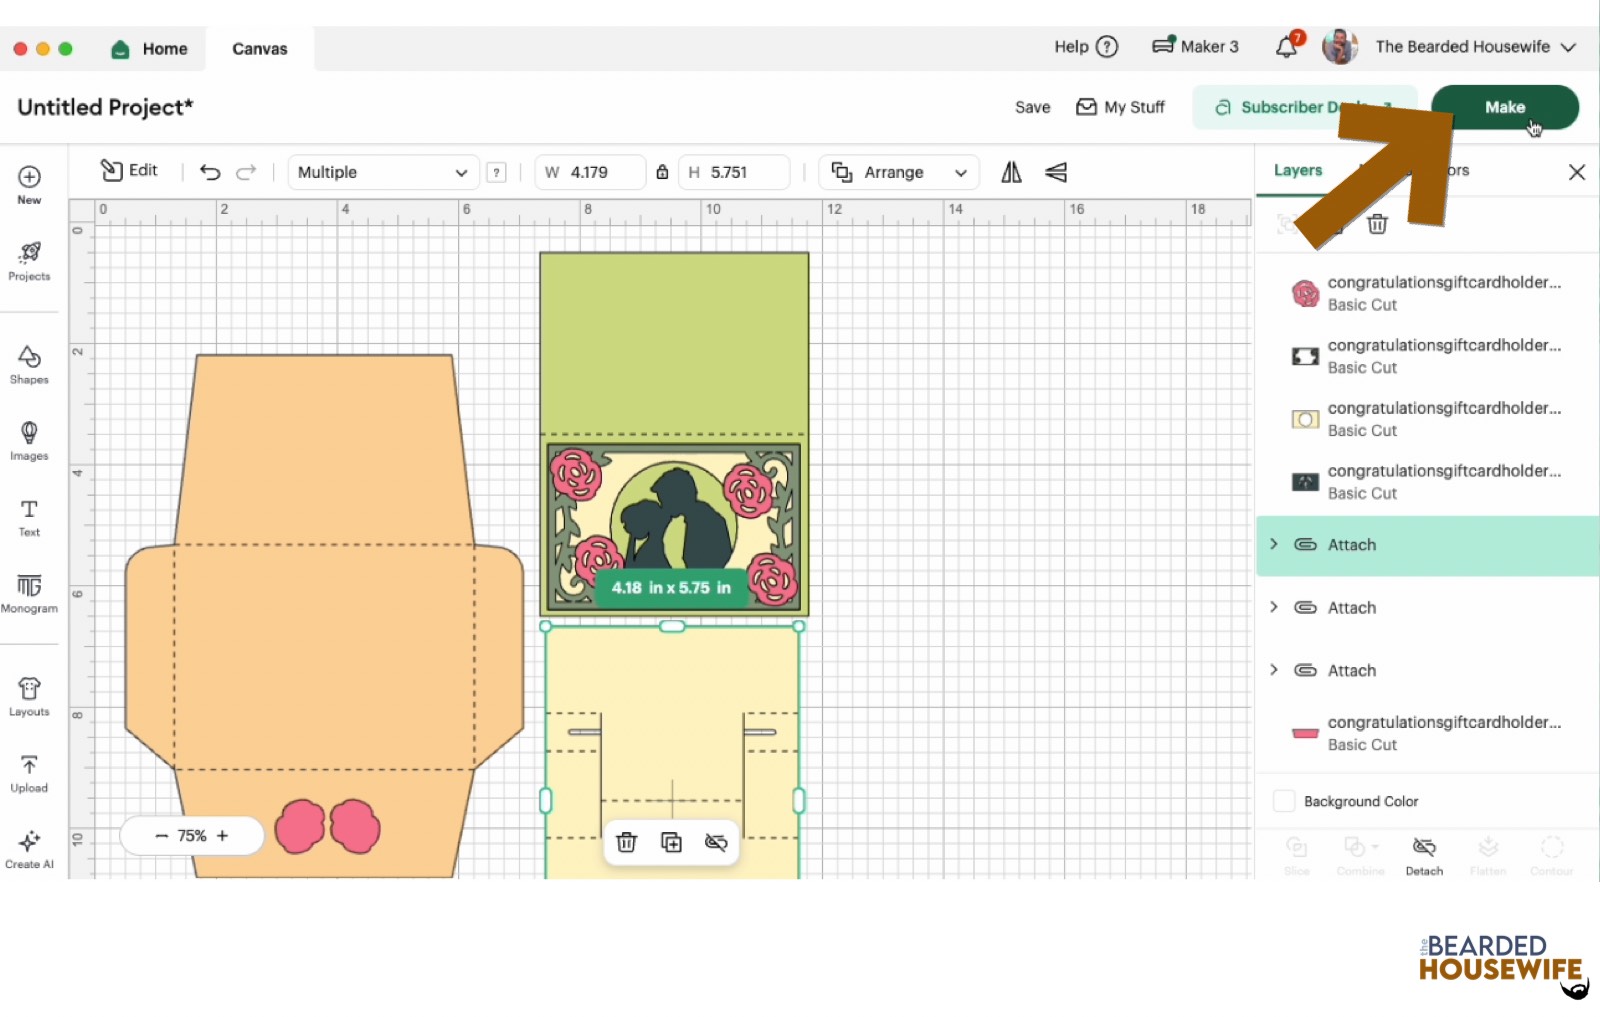This screenshot has width=1600, height=1017.
Task: Delete selection using canvas trash icon
Action: [x=627, y=842]
